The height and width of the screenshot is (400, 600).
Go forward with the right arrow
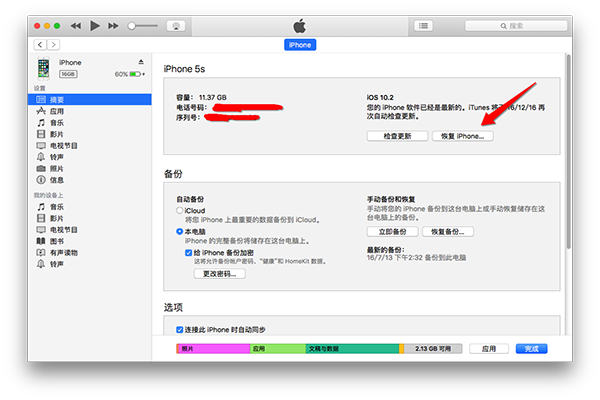54,45
